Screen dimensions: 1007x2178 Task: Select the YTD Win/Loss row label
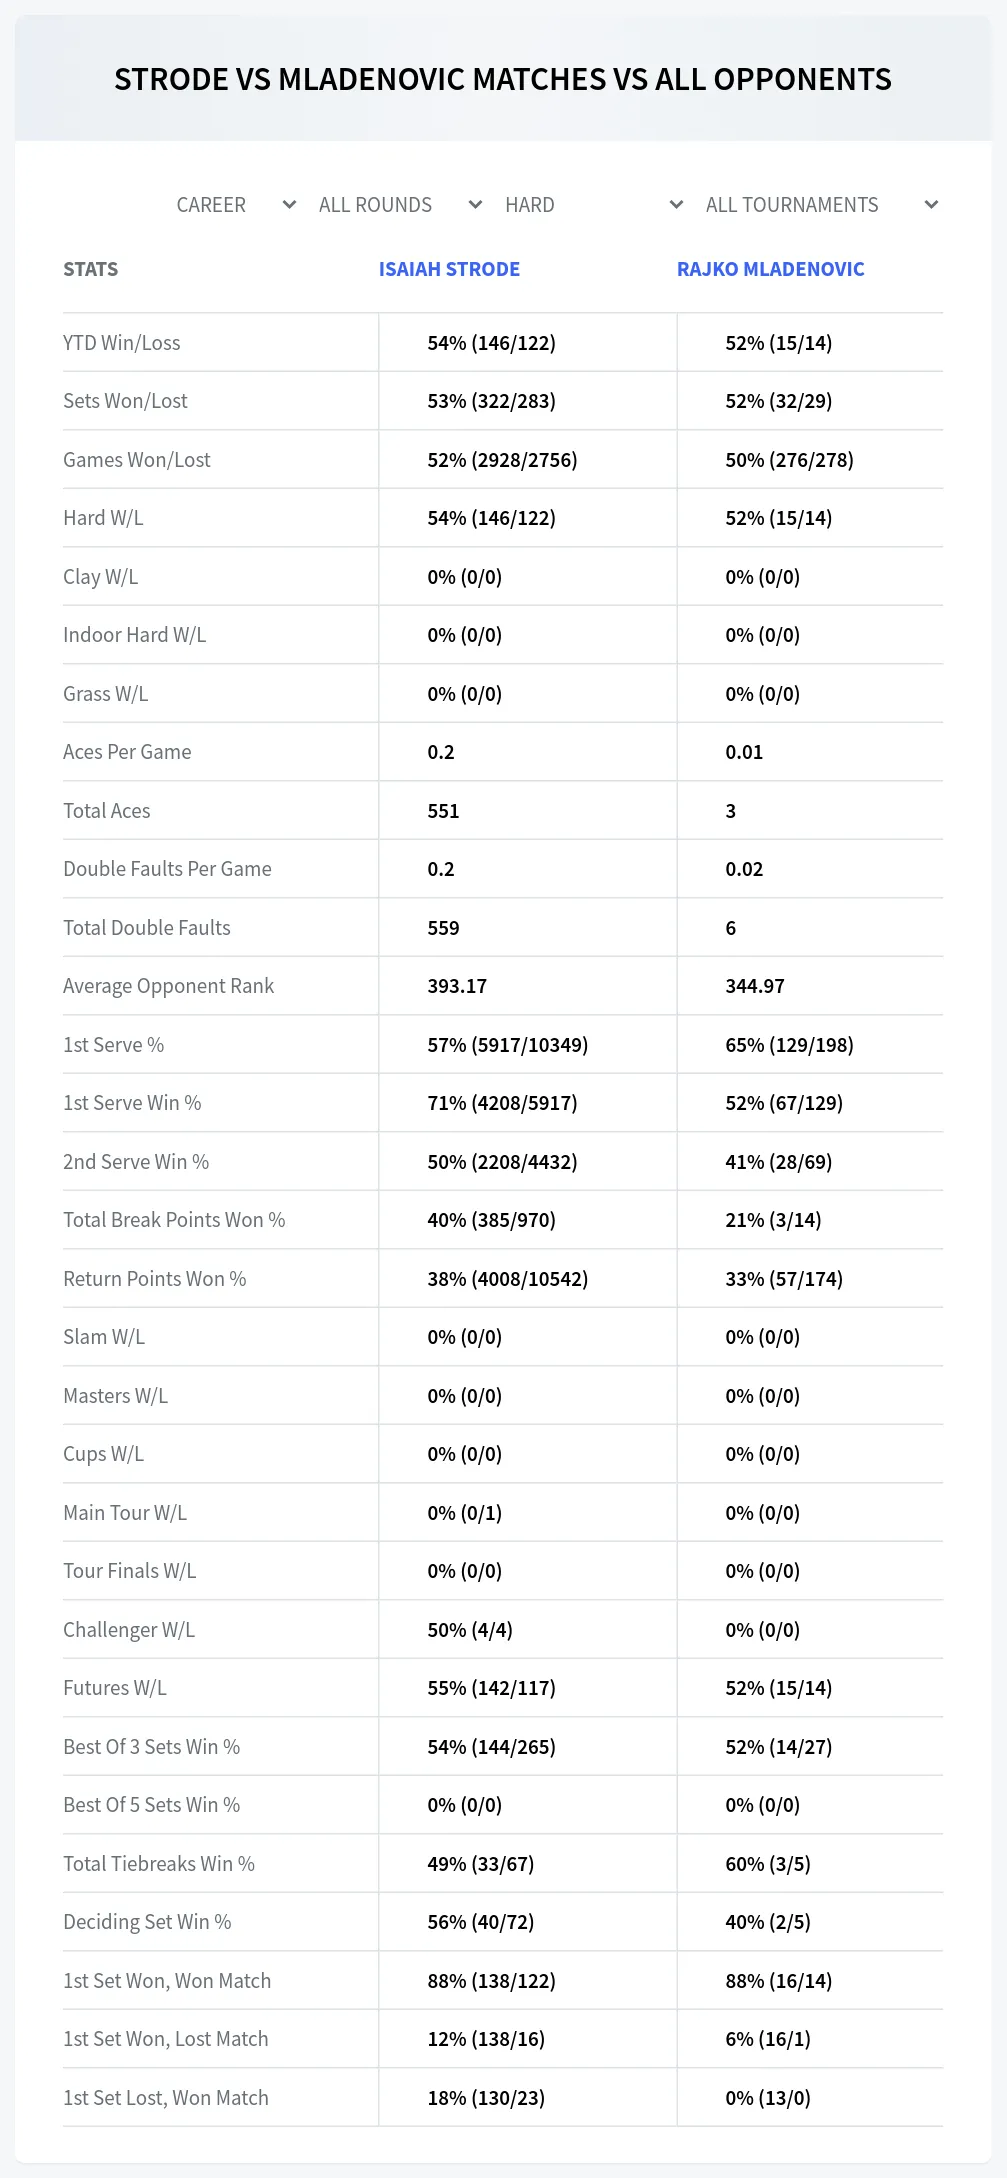(122, 343)
